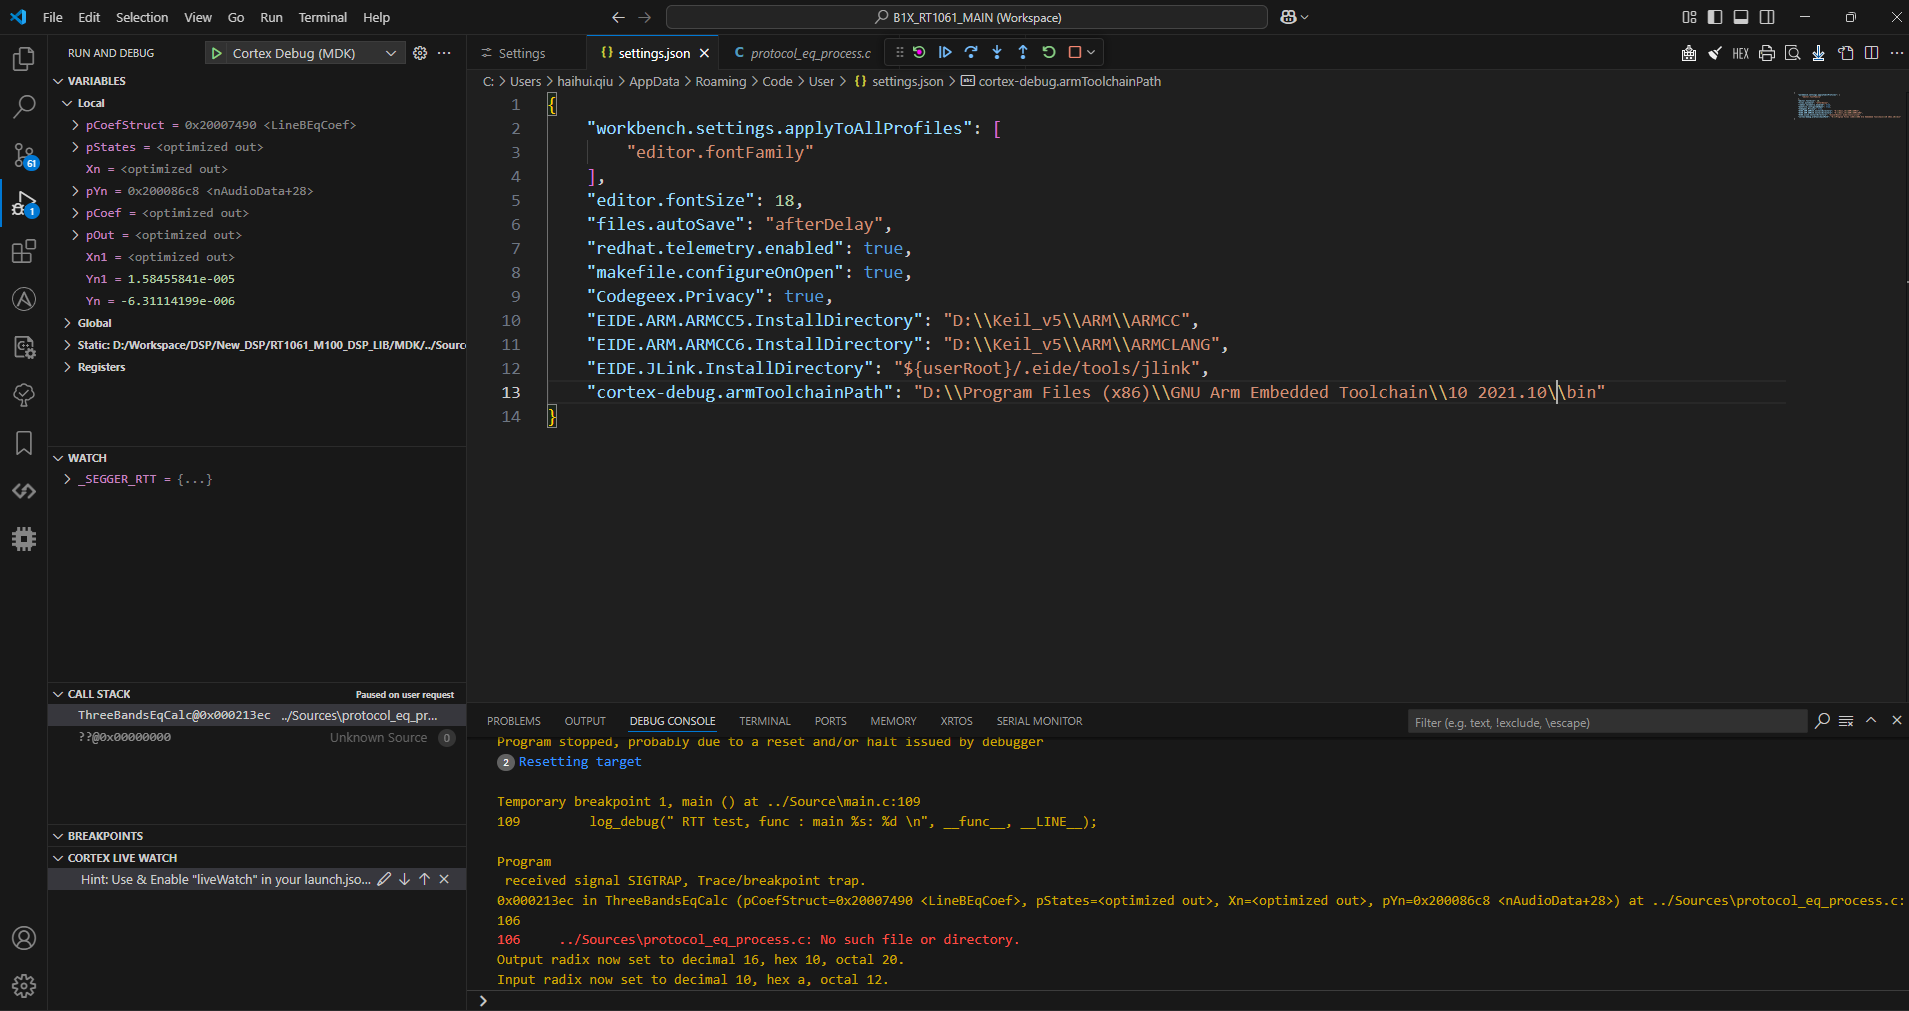Click the split editor icon in editor toolbar

1871,53
